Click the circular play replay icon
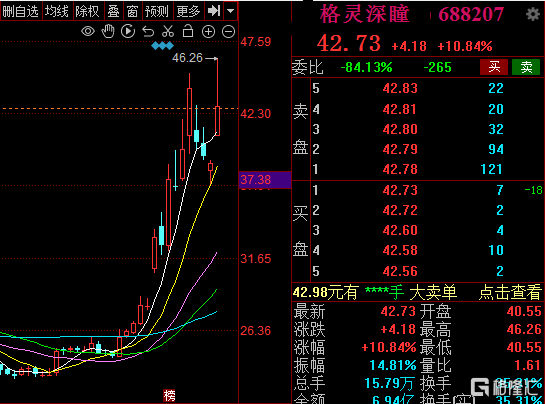Image resolution: width=545 pixels, height=404 pixels. pos(128,31)
